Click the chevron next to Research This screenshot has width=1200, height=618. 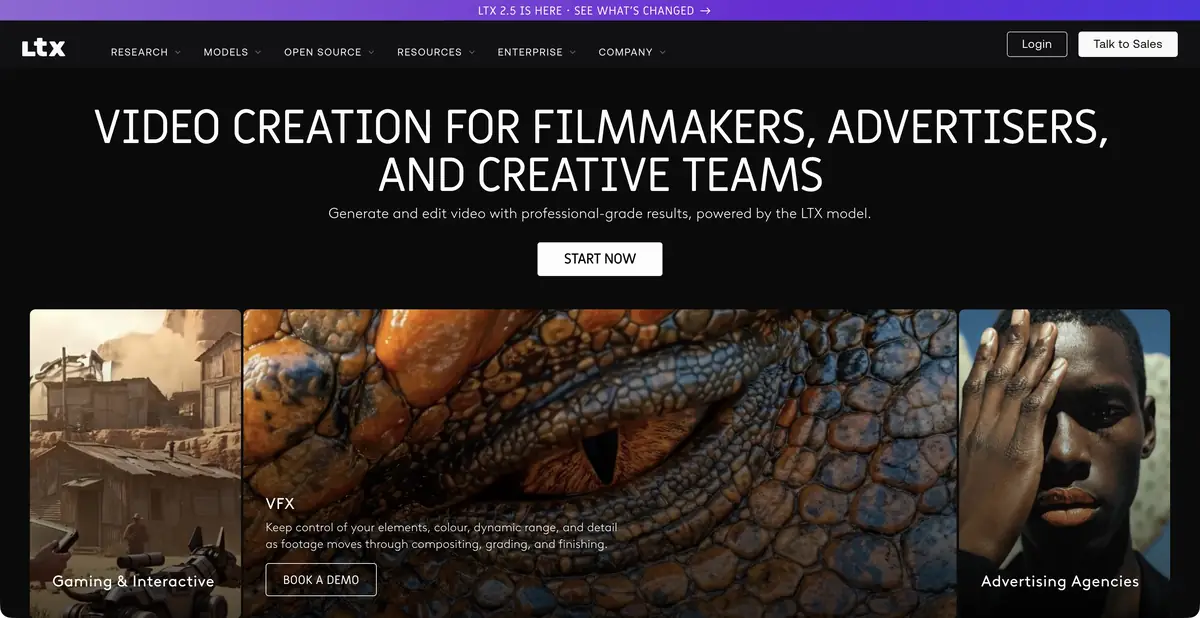tap(178, 52)
